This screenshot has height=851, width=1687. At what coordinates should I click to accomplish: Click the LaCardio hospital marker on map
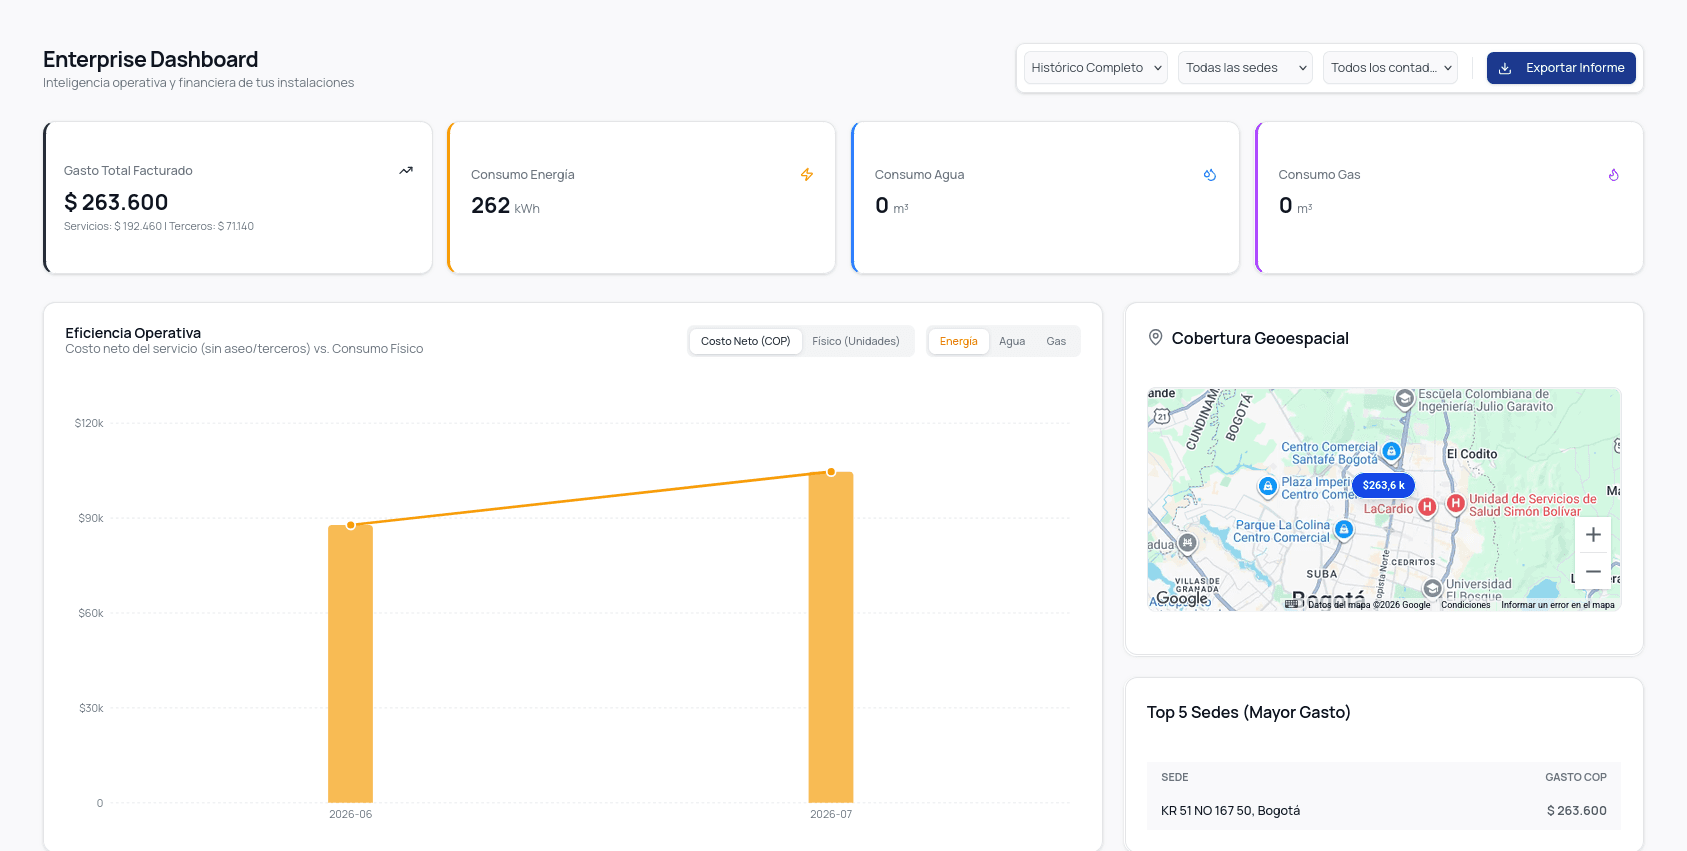tap(1427, 507)
